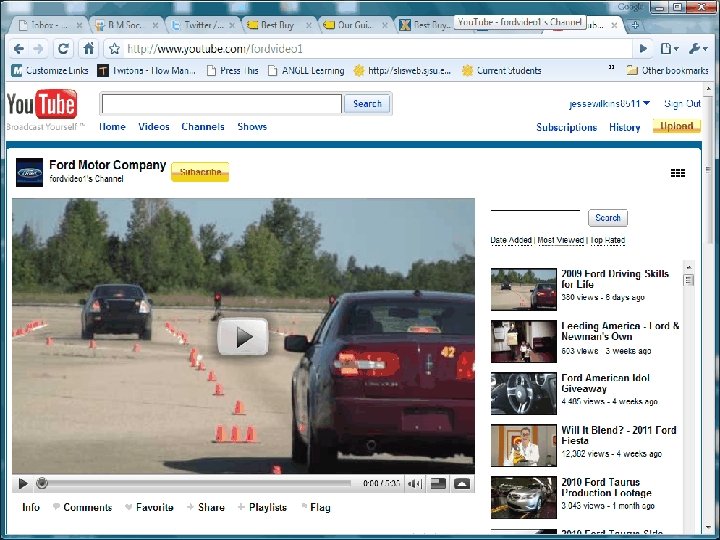Click the channel video search field
This screenshot has height=540, width=720.
point(535,217)
